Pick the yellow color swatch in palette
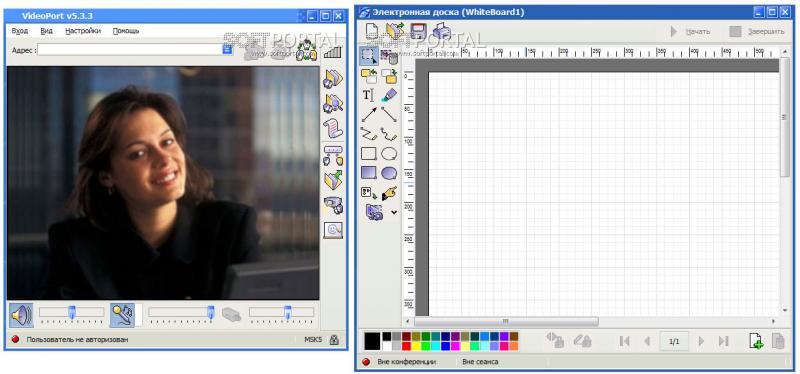Screen dimensions: 800x374 [x=416, y=346]
